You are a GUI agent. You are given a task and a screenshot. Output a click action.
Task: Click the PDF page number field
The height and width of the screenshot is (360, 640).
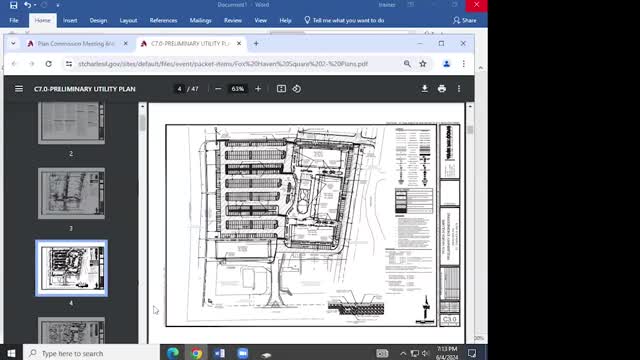pos(179,89)
